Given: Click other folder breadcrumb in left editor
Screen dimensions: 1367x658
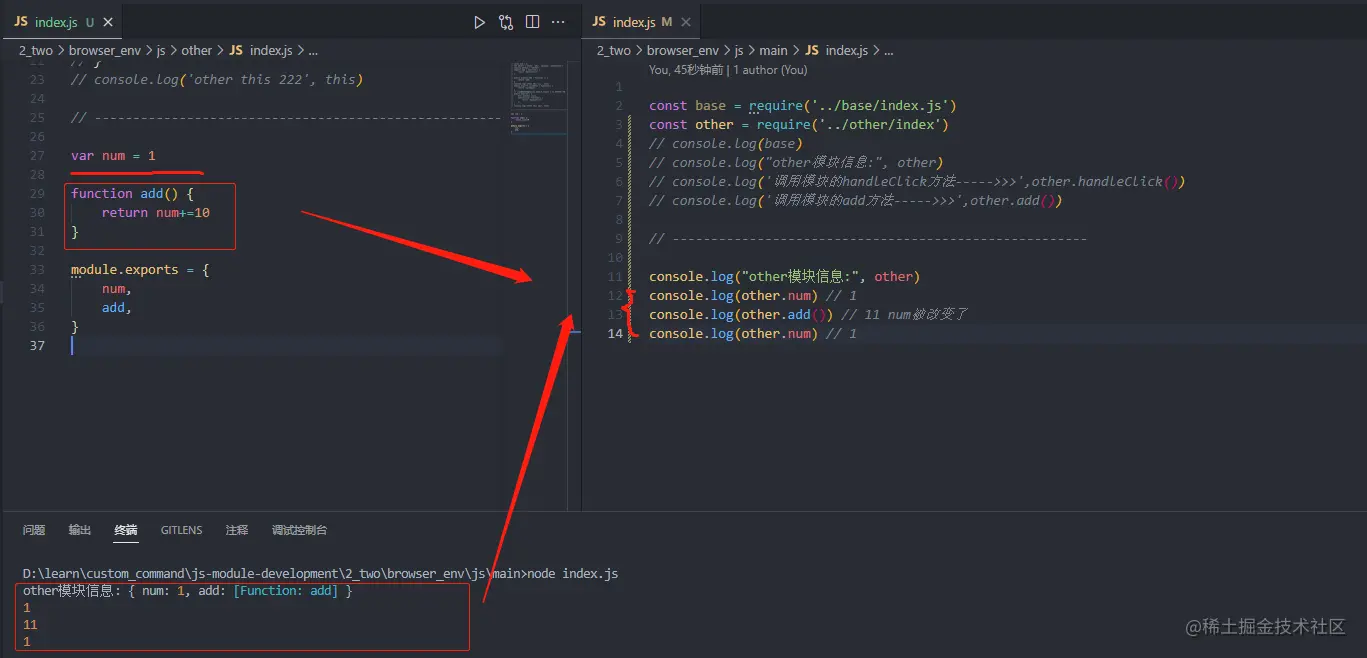Looking at the screenshot, I should point(197,50).
